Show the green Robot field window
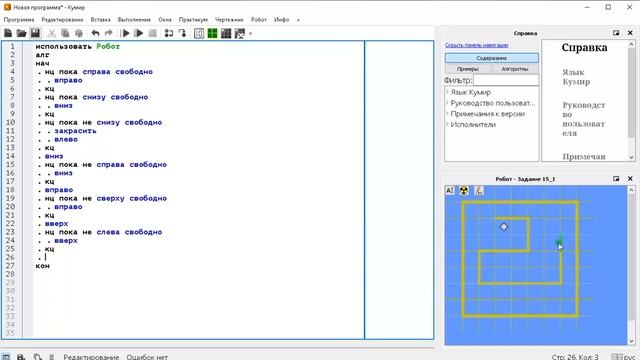Screen dimensions: 640x360 coord(212,33)
